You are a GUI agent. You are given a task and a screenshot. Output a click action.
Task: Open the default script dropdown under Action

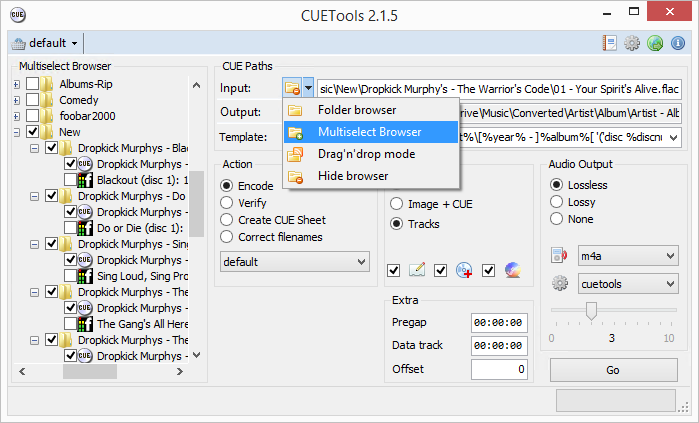pyautogui.click(x=295, y=262)
